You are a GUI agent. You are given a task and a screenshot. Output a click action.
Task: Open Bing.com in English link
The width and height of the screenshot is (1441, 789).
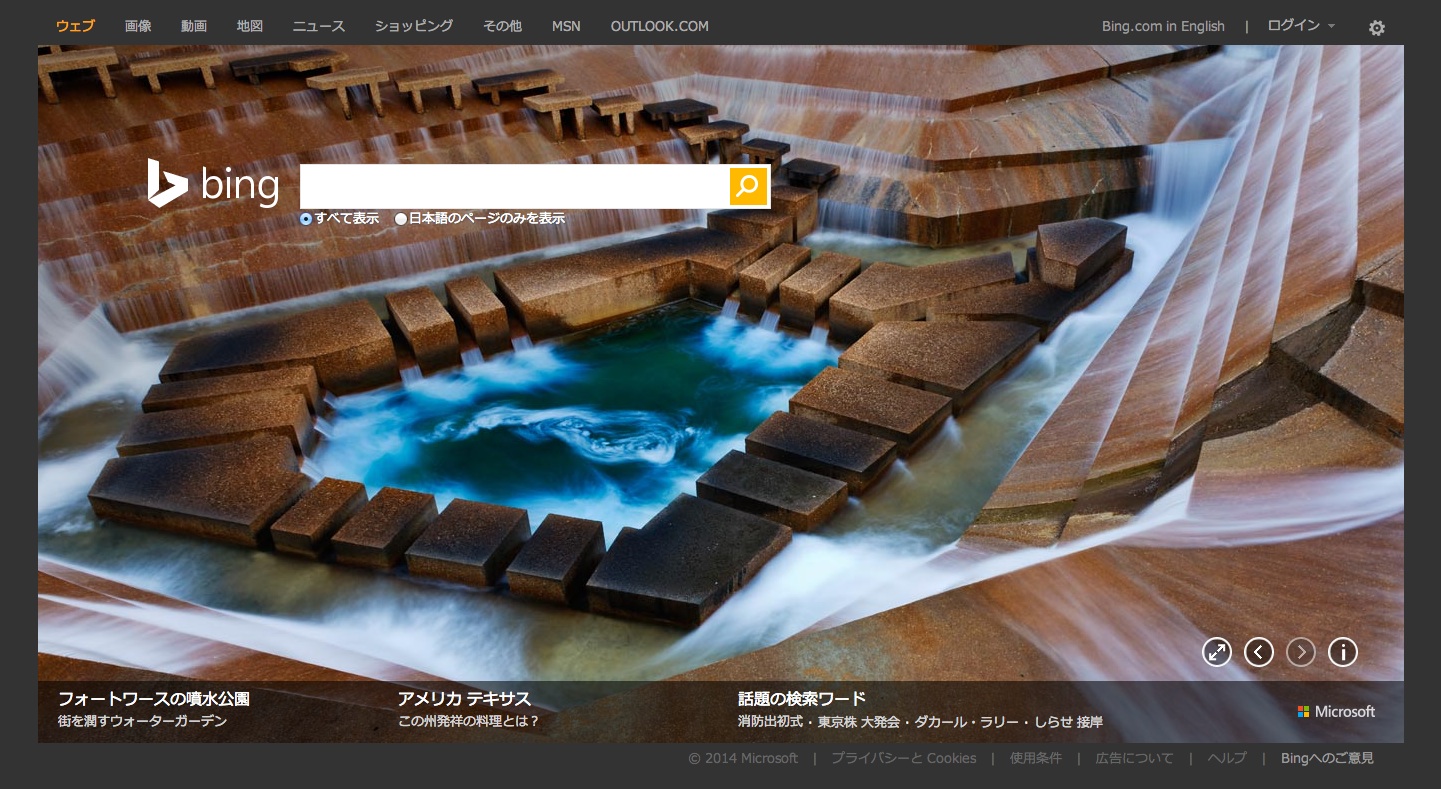click(x=1163, y=26)
